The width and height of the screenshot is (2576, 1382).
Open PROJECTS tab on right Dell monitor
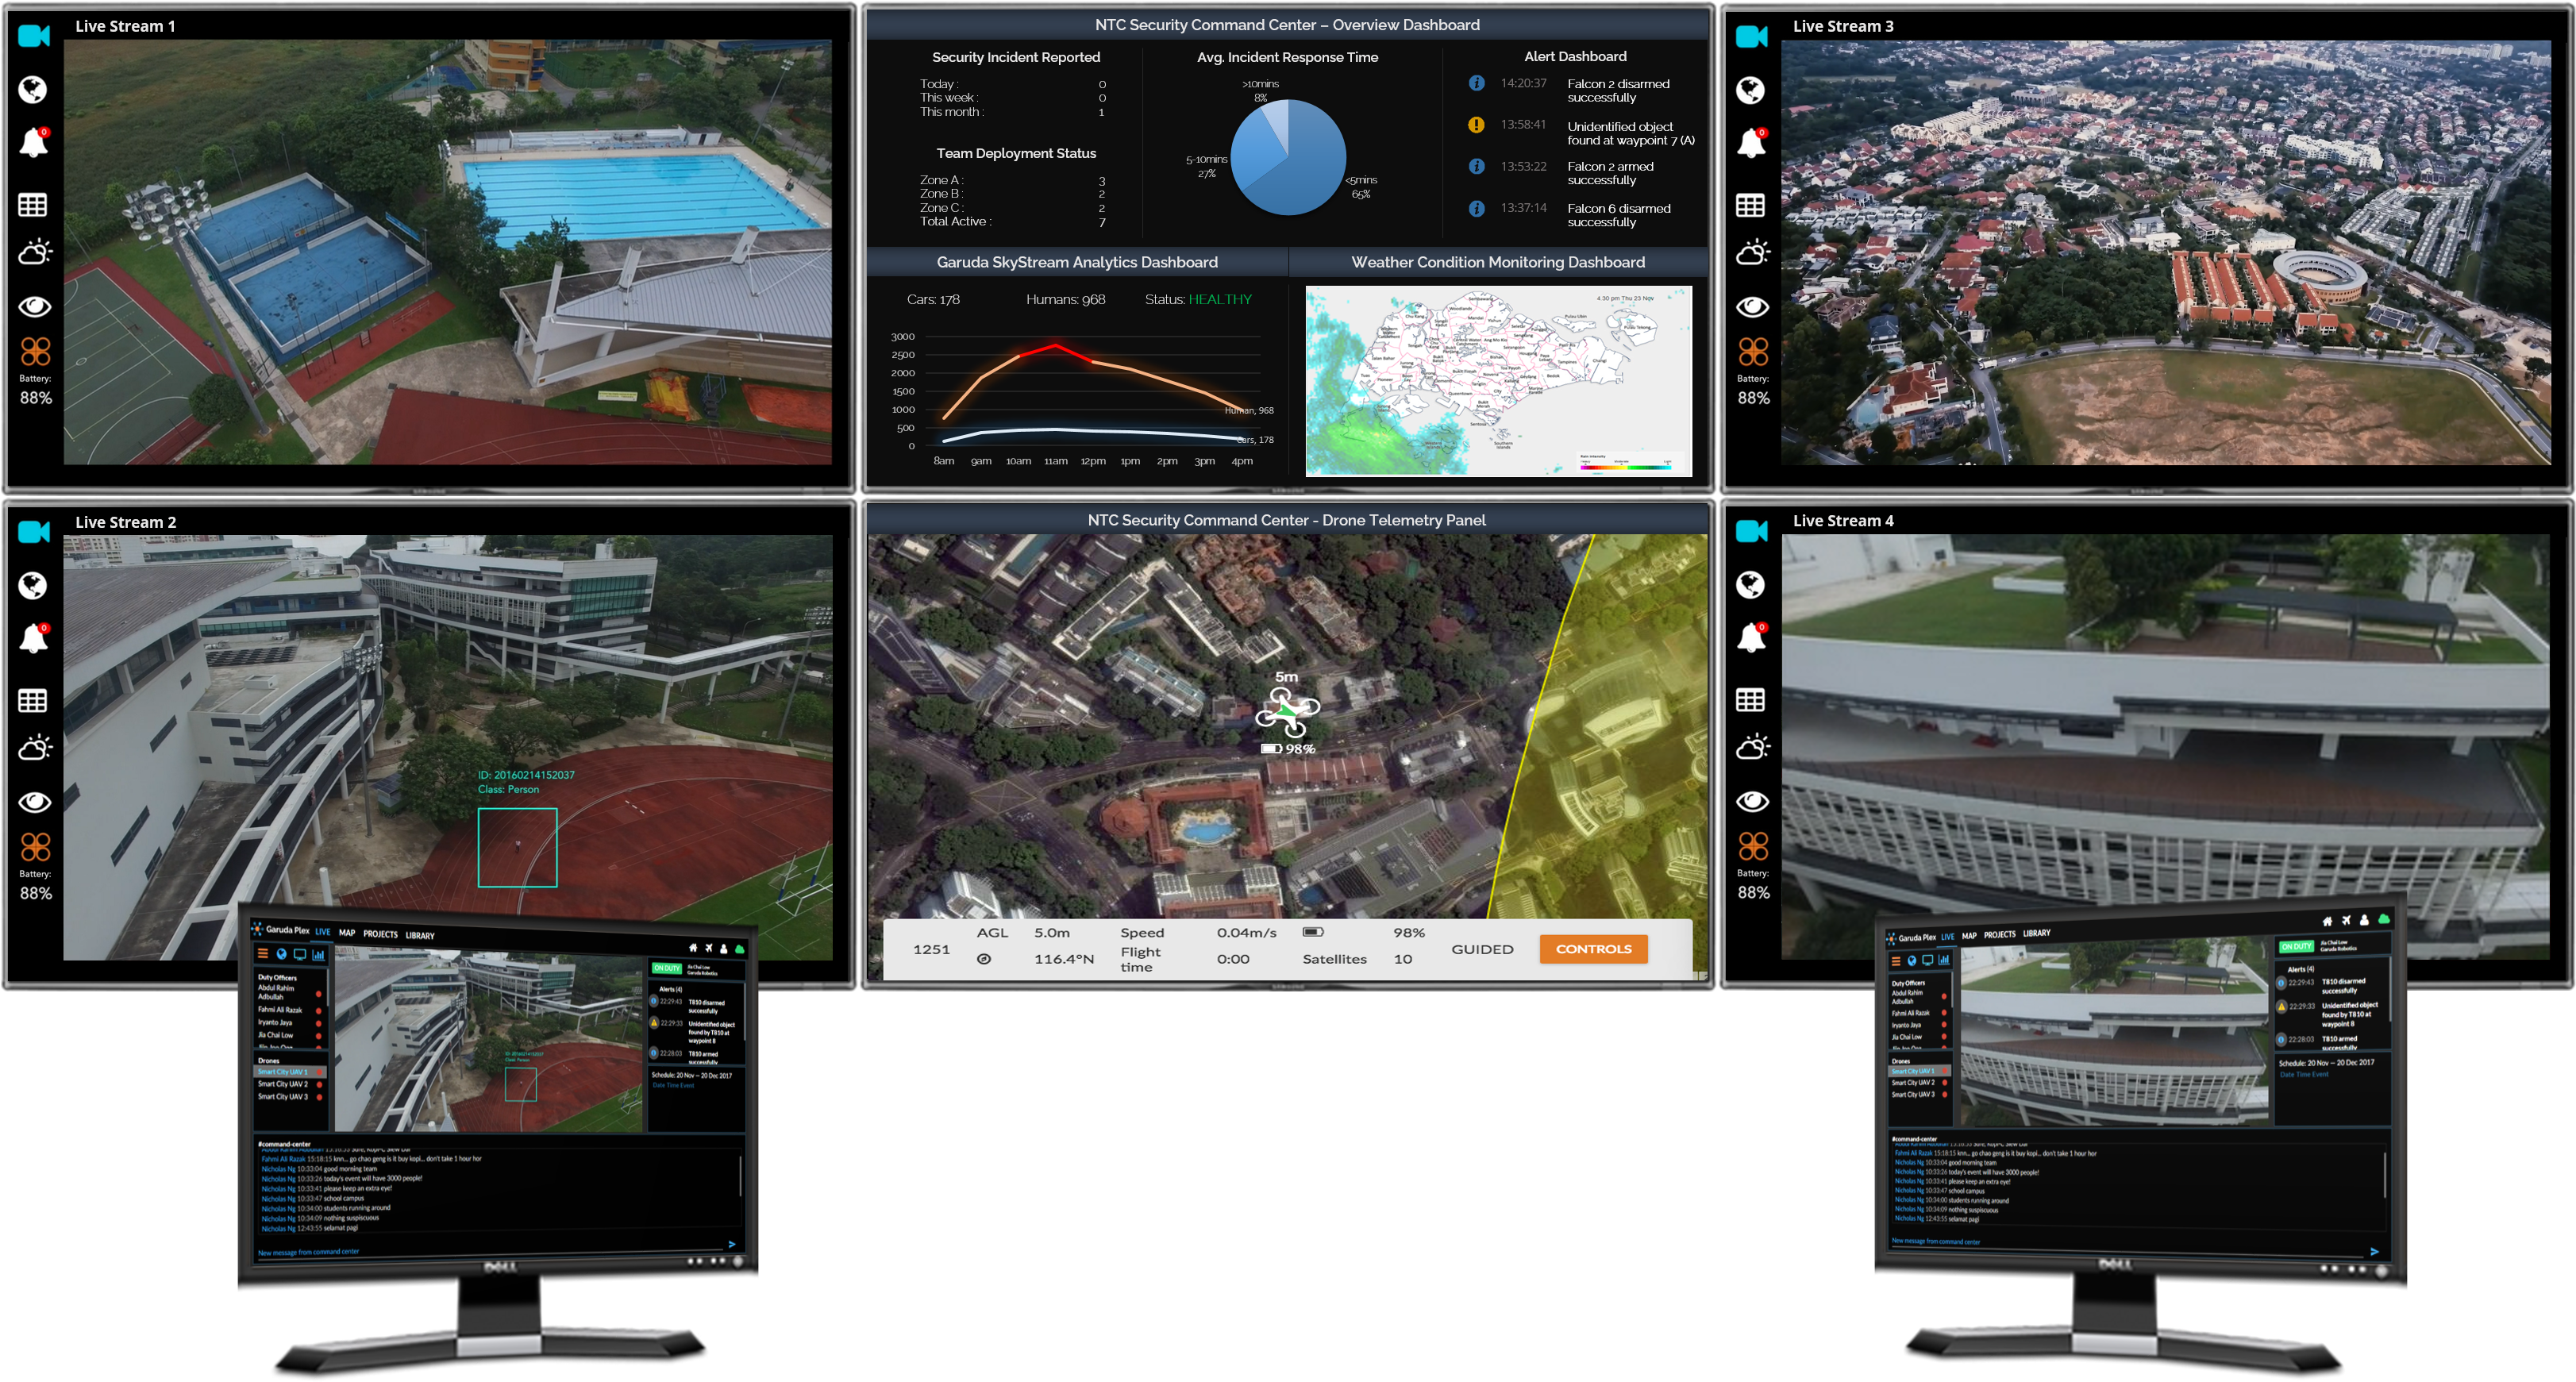[1999, 935]
